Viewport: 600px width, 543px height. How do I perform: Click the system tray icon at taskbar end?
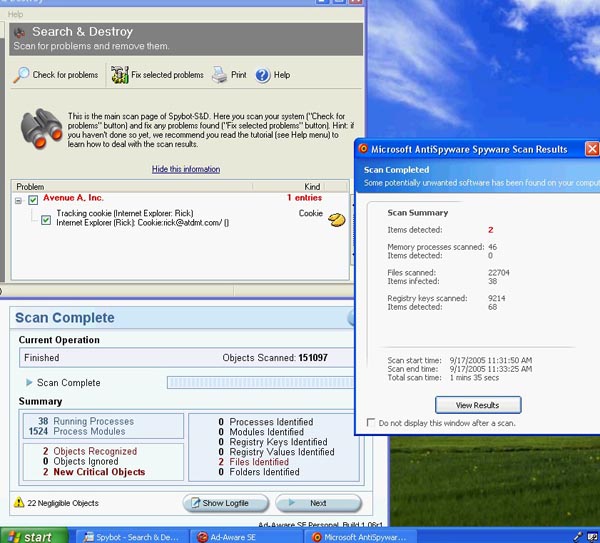(593, 536)
